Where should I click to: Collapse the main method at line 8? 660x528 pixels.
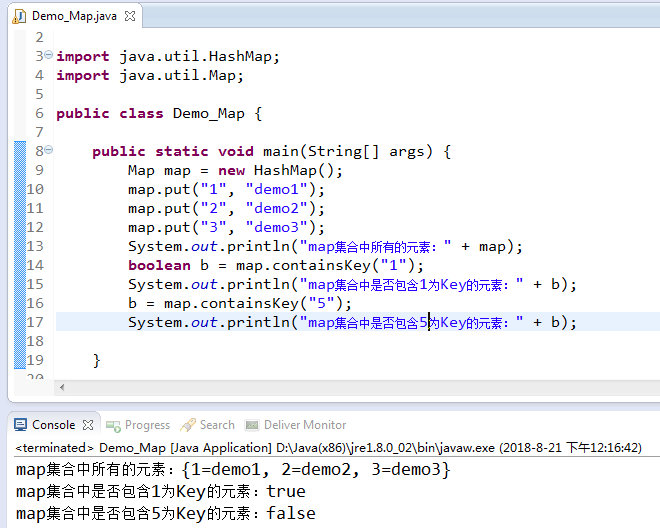coord(49,149)
